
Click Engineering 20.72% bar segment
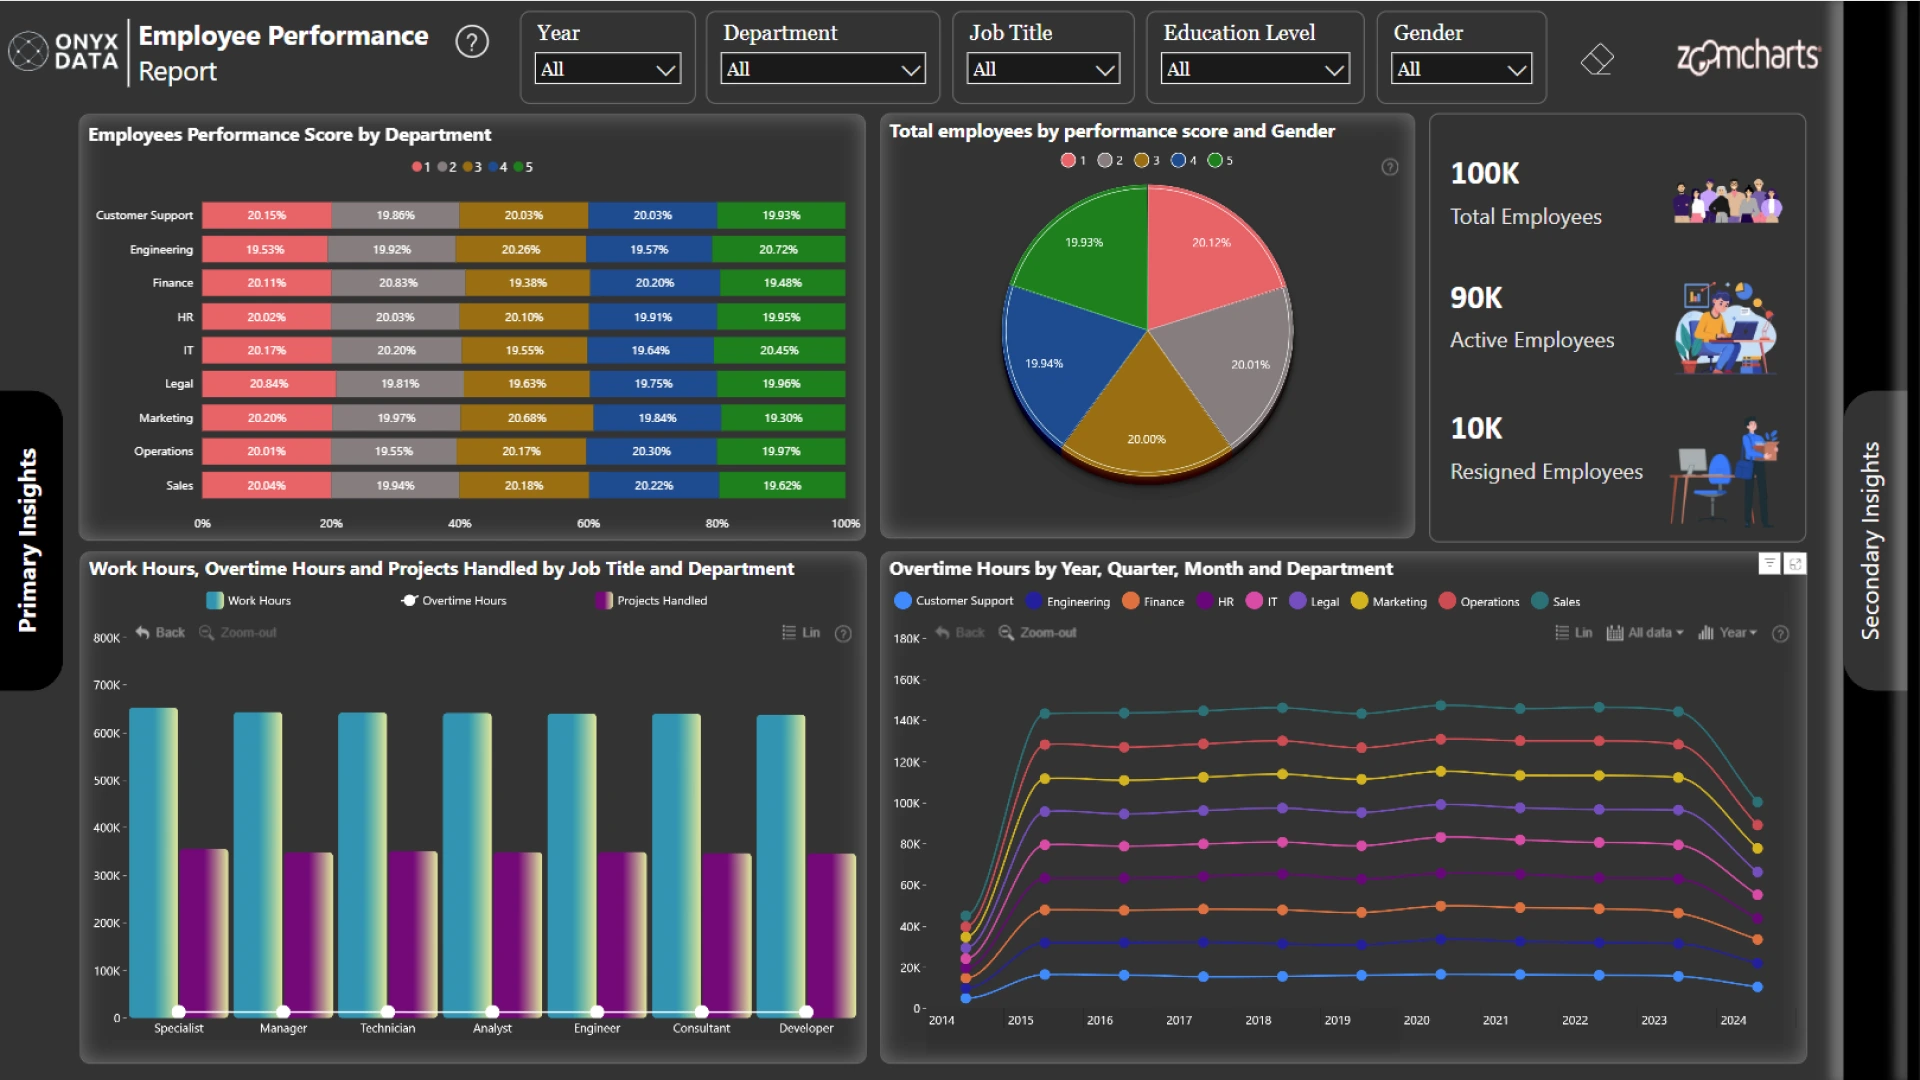point(779,249)
